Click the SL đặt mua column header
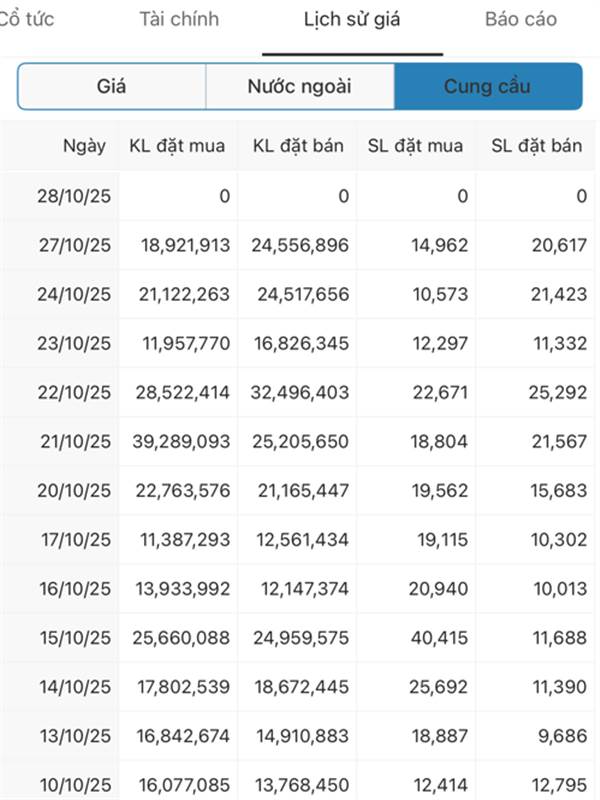Image resolution: width=600 pixels, height=800 pixels. pos(416,146)
